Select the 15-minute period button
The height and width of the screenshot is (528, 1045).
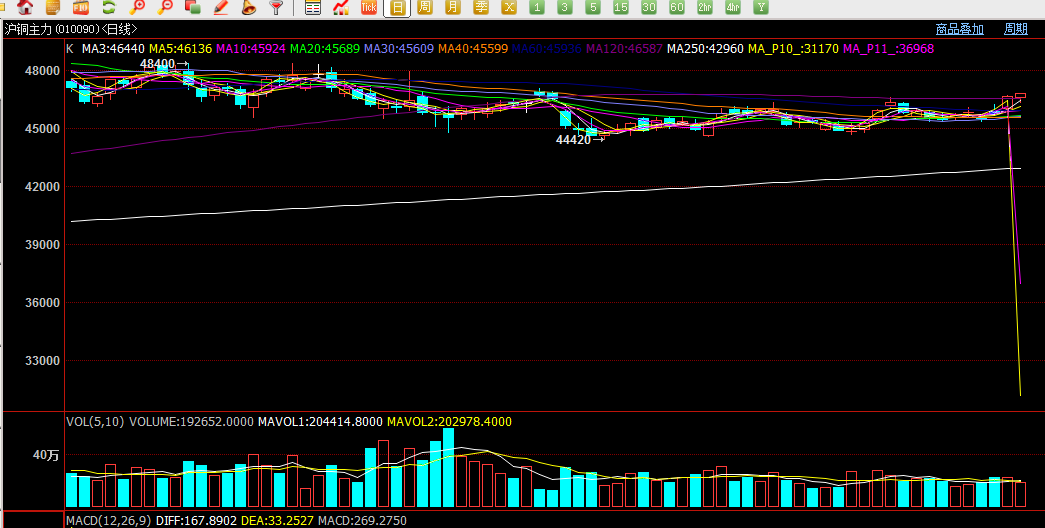pyautogui.click(x=621, y=7)
